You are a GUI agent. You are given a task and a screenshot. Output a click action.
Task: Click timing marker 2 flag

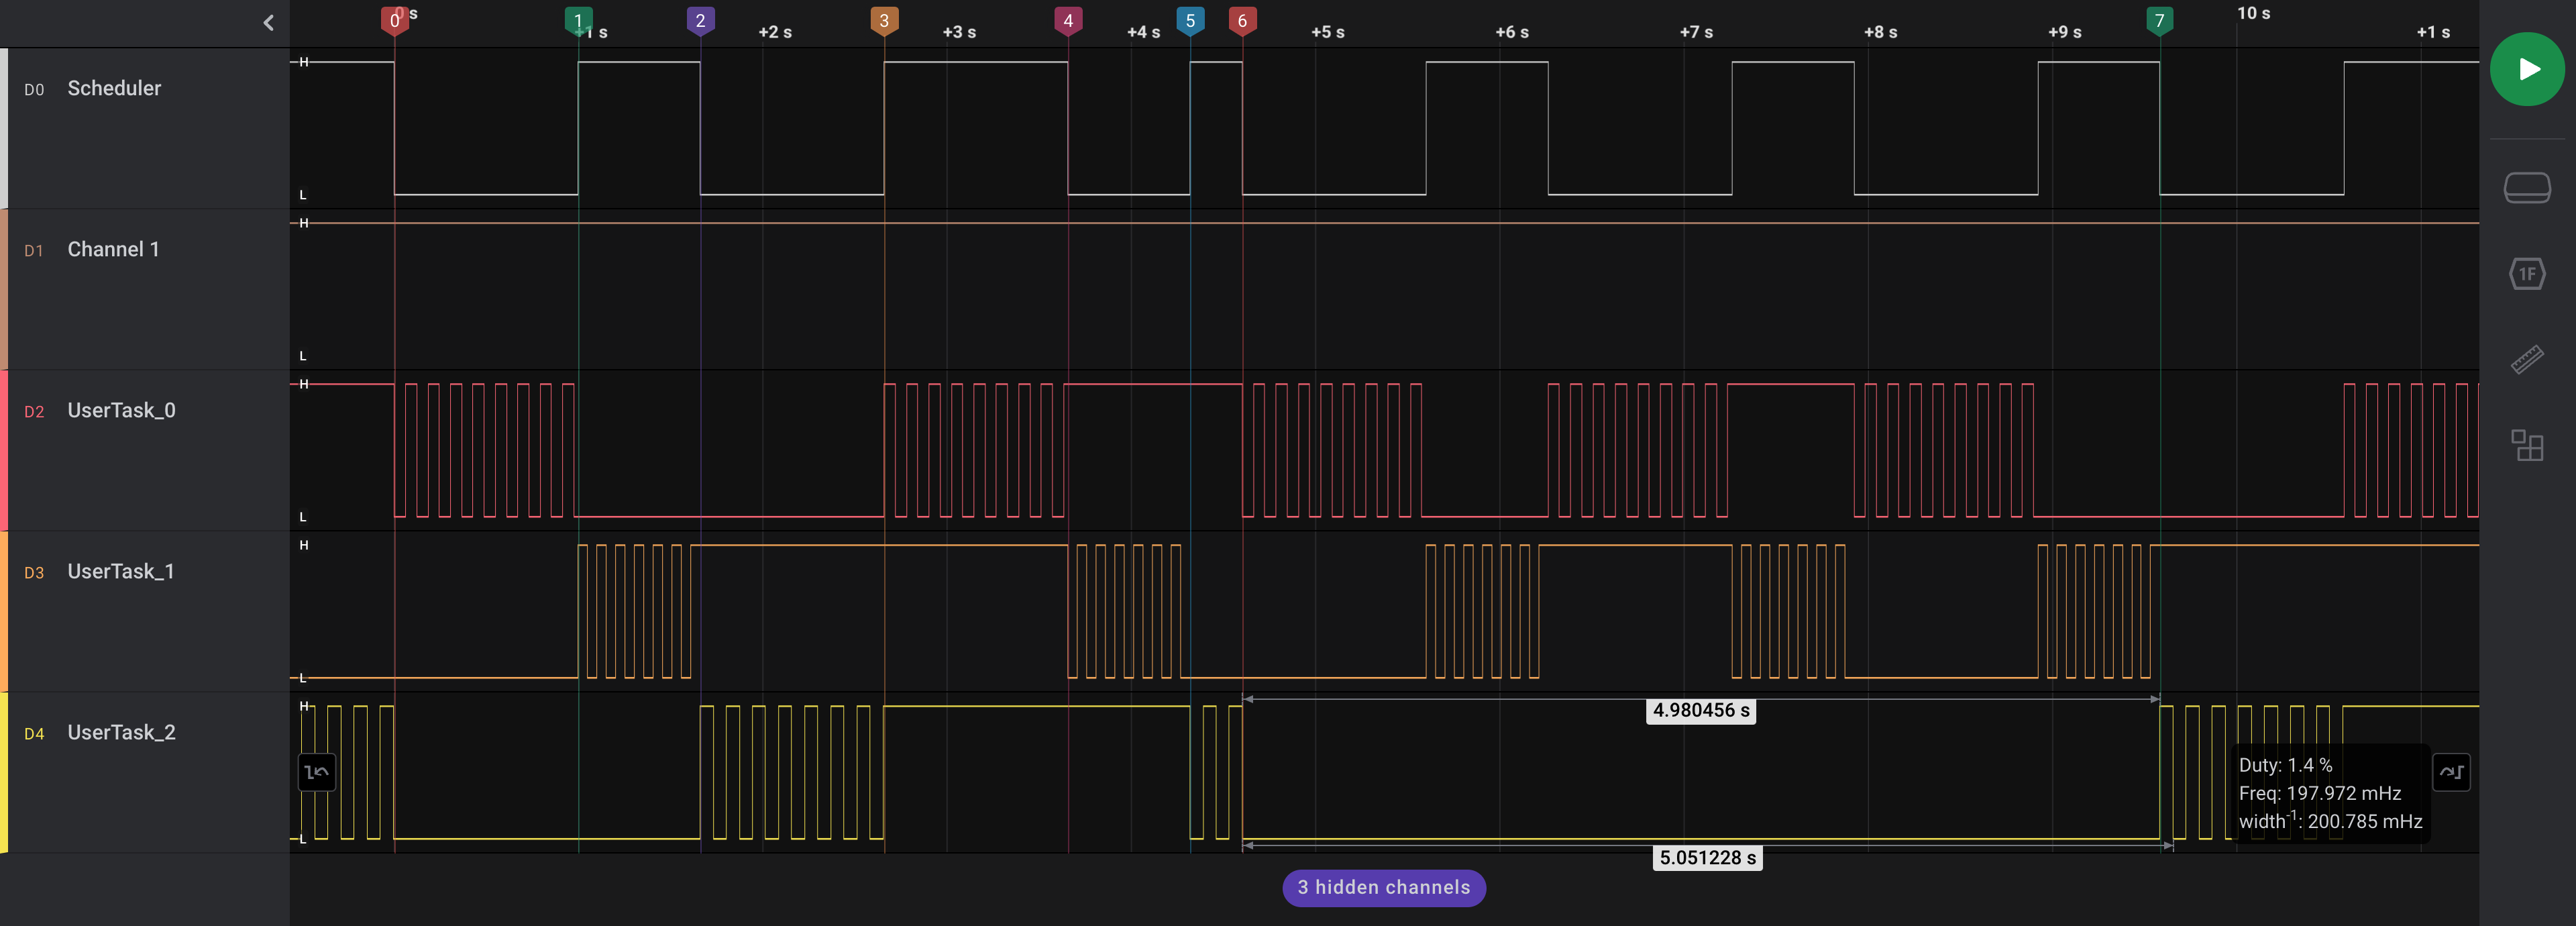point(700,20)
